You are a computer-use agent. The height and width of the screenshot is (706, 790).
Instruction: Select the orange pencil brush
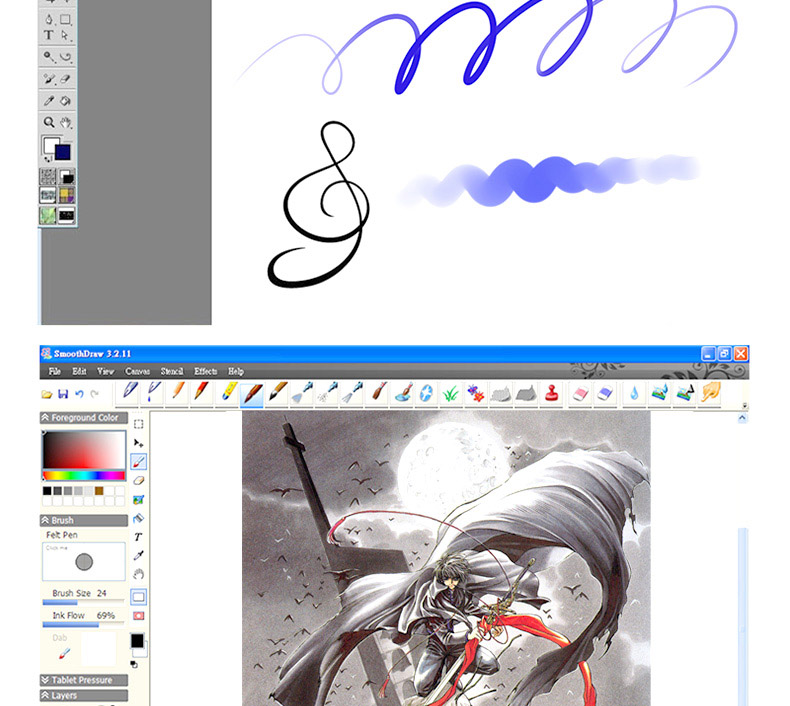tap(177, 392)
